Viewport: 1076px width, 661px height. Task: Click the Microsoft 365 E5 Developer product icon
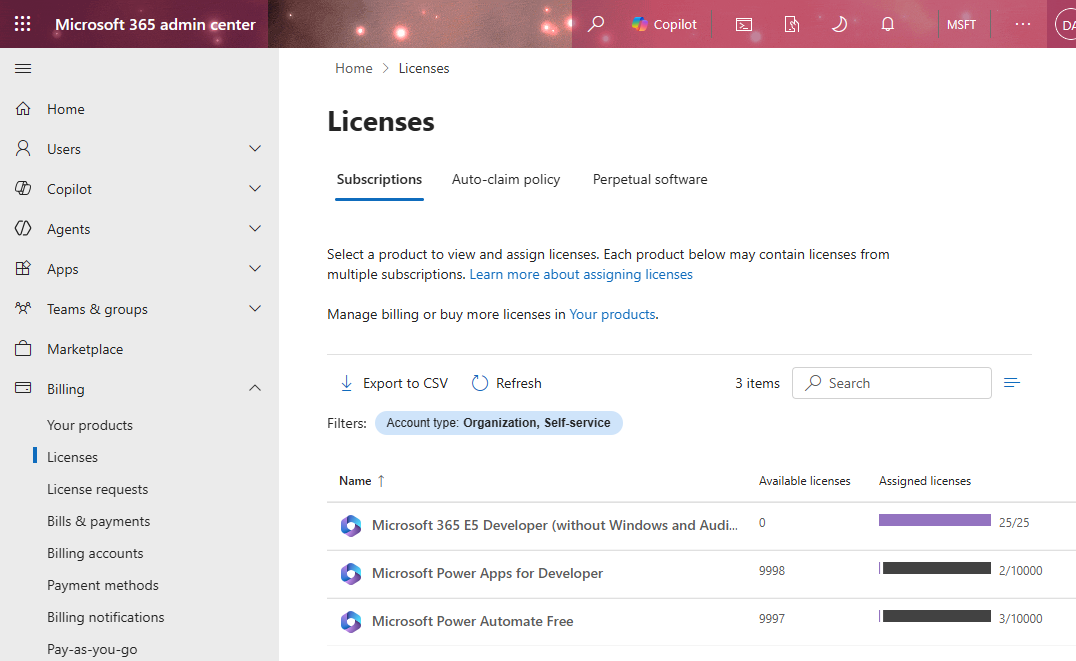[351, 526]
